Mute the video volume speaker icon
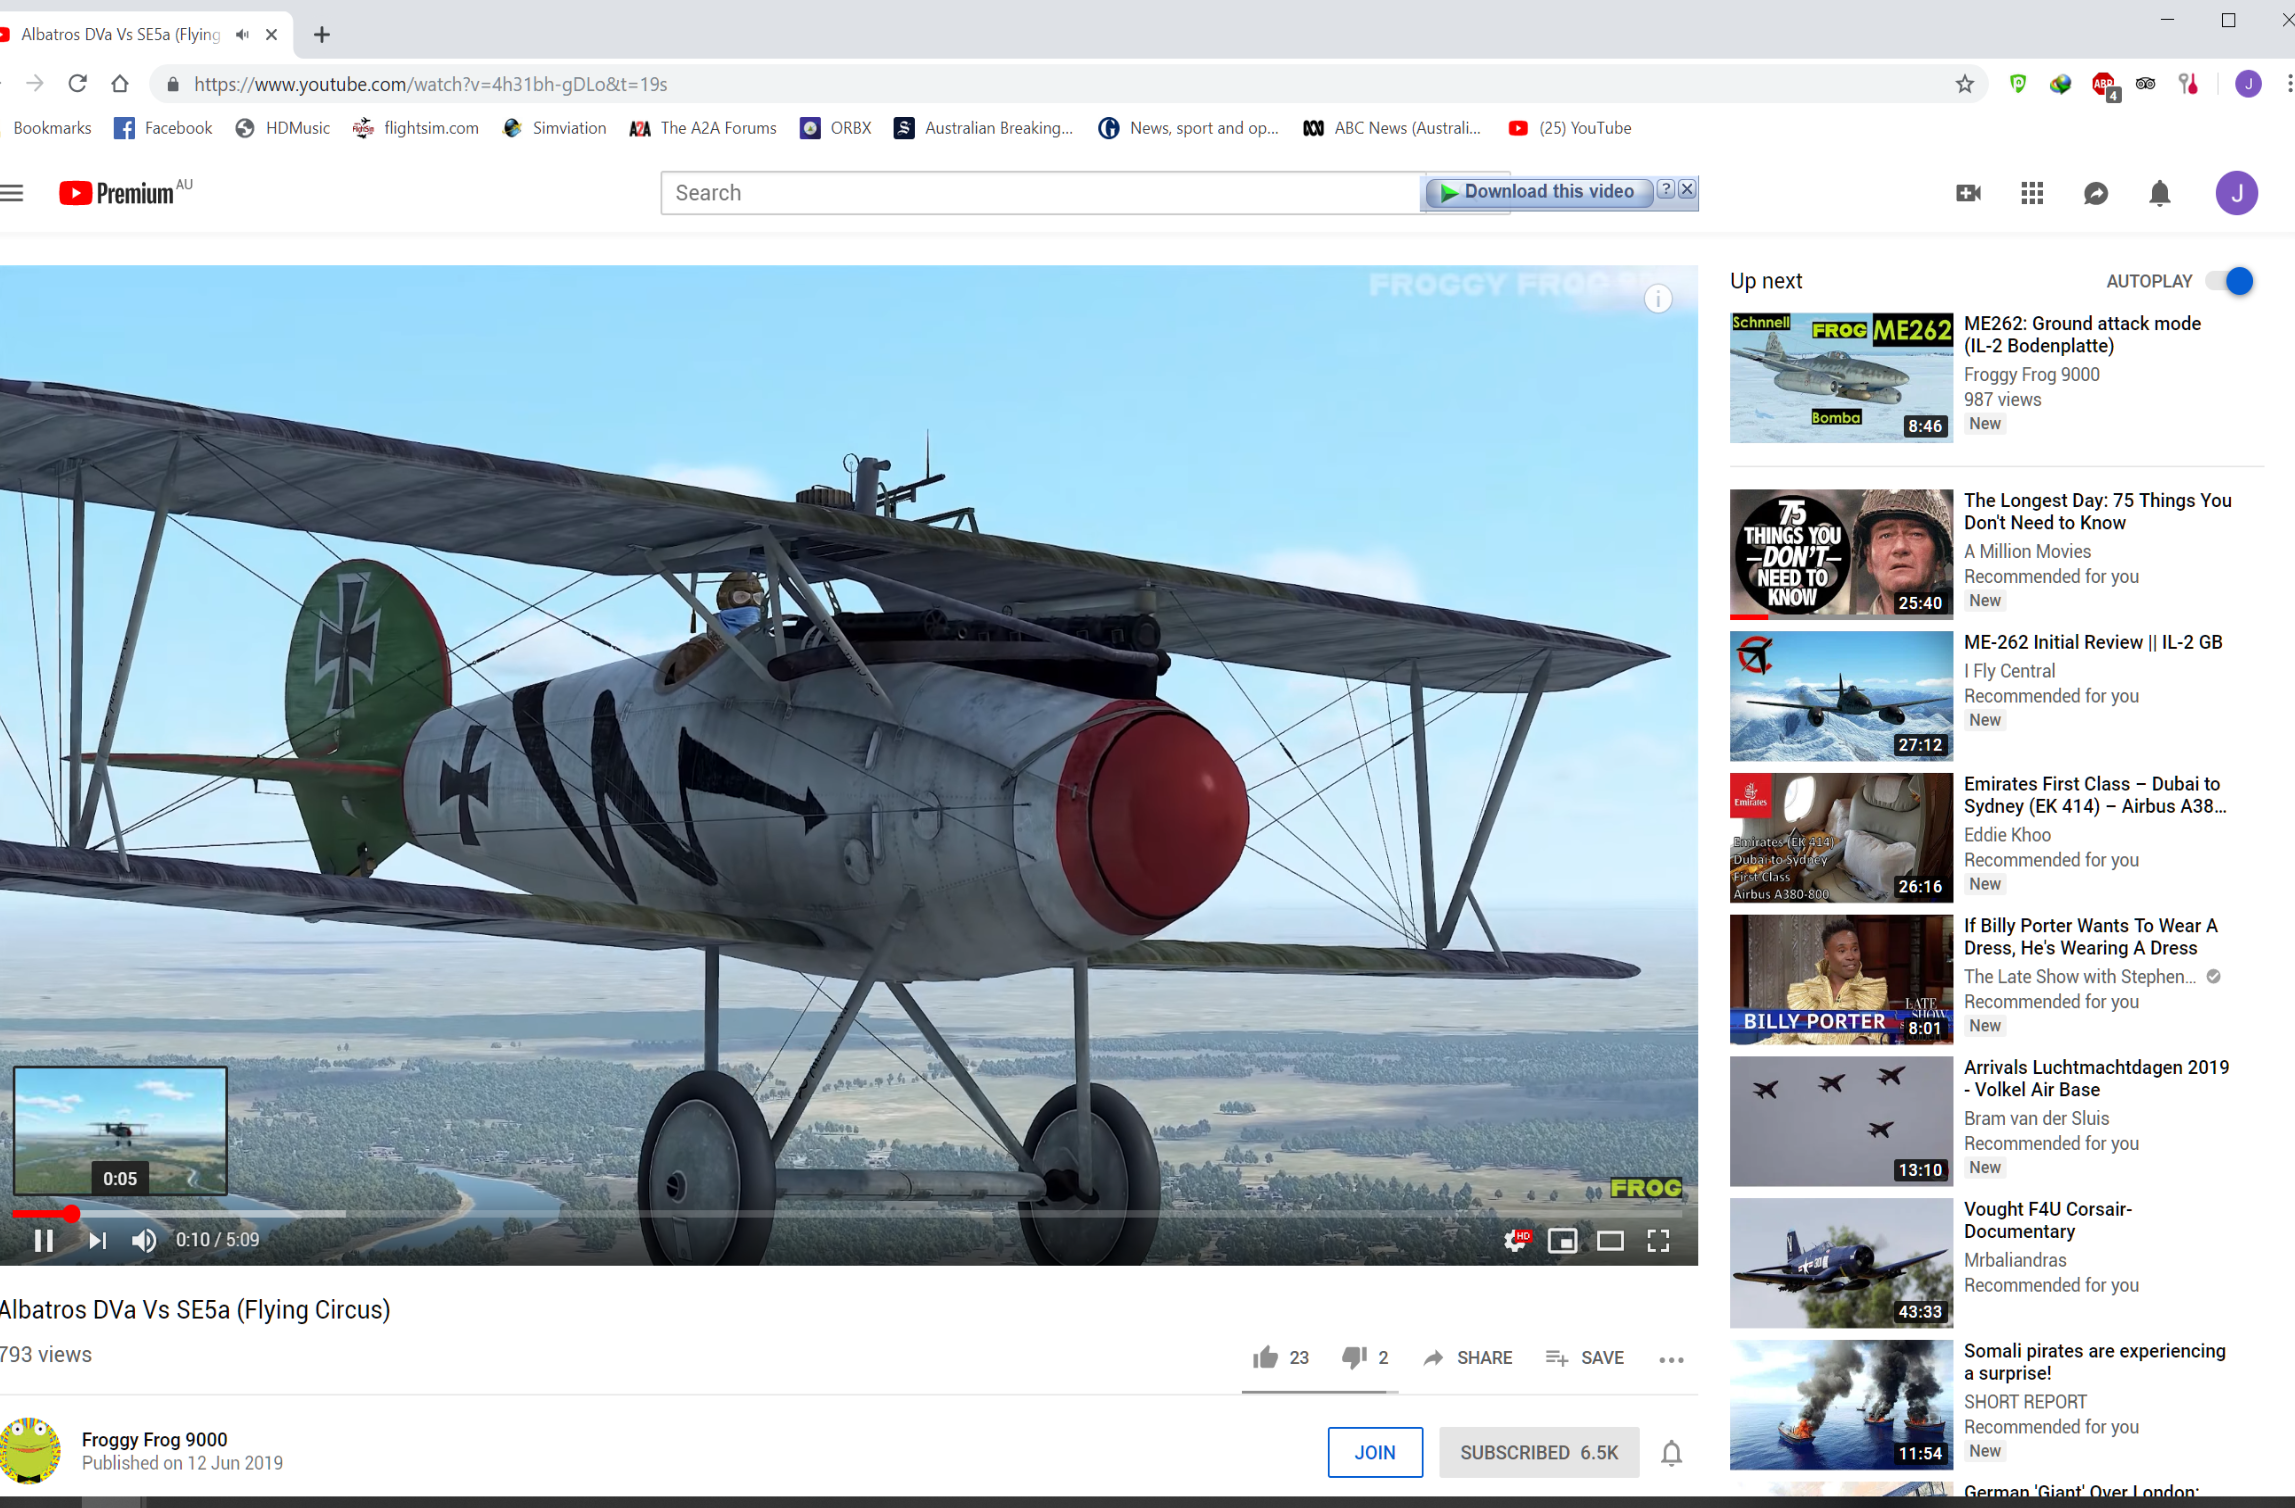The width and height of the screenshot is (2295, 1508). [x=144, y=1240]
